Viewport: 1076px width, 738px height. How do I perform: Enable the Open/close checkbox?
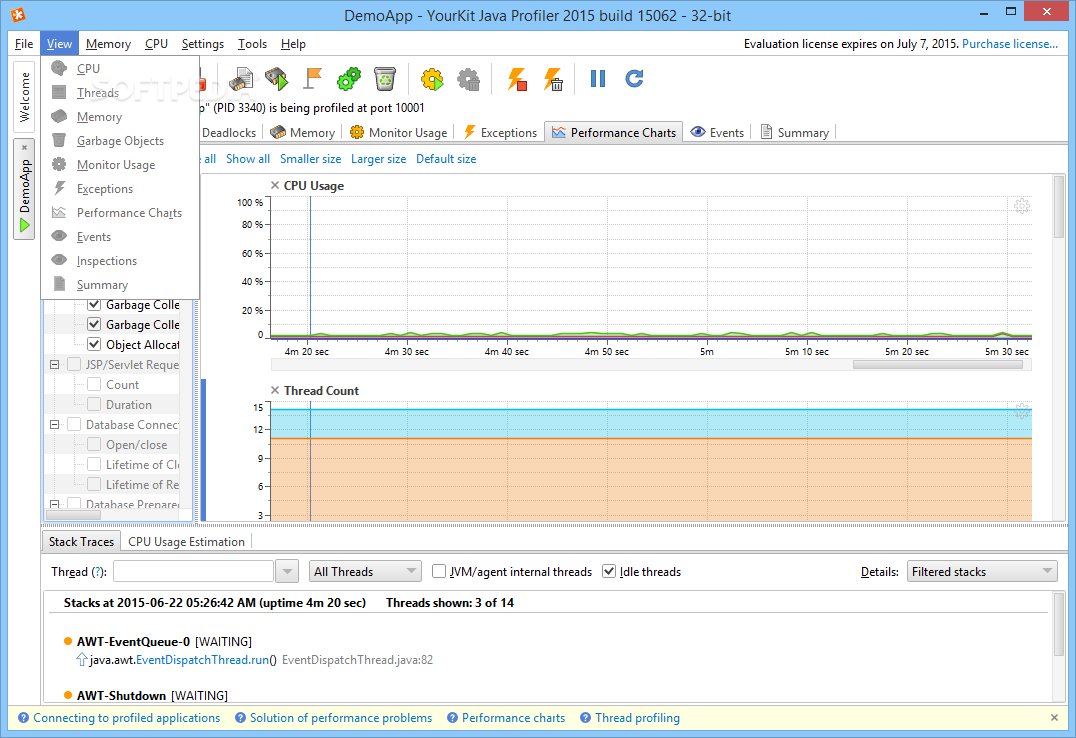(94, 444)
